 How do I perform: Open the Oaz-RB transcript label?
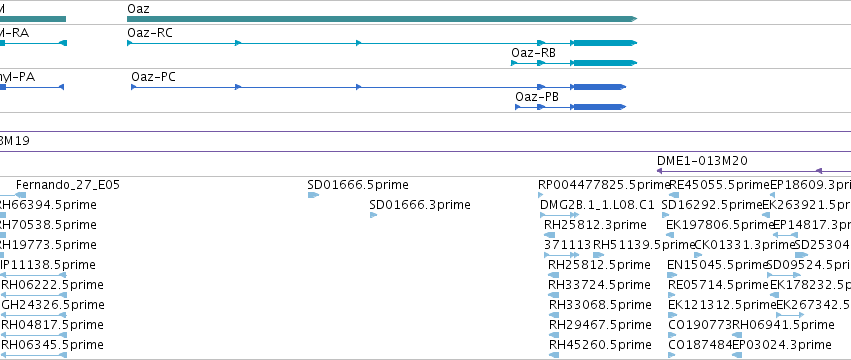click(x=533, y=53)
